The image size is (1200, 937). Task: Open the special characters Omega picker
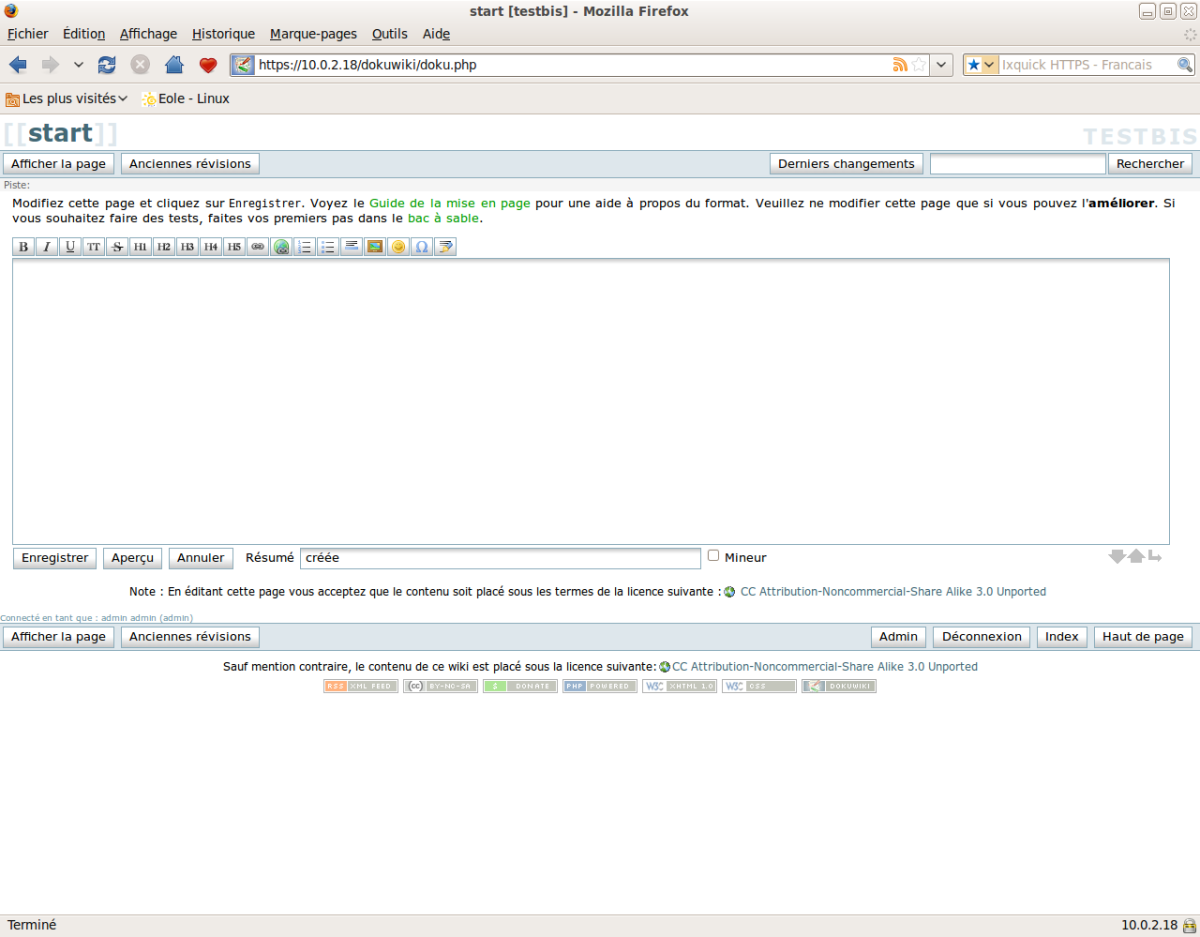tap(422, 247)
